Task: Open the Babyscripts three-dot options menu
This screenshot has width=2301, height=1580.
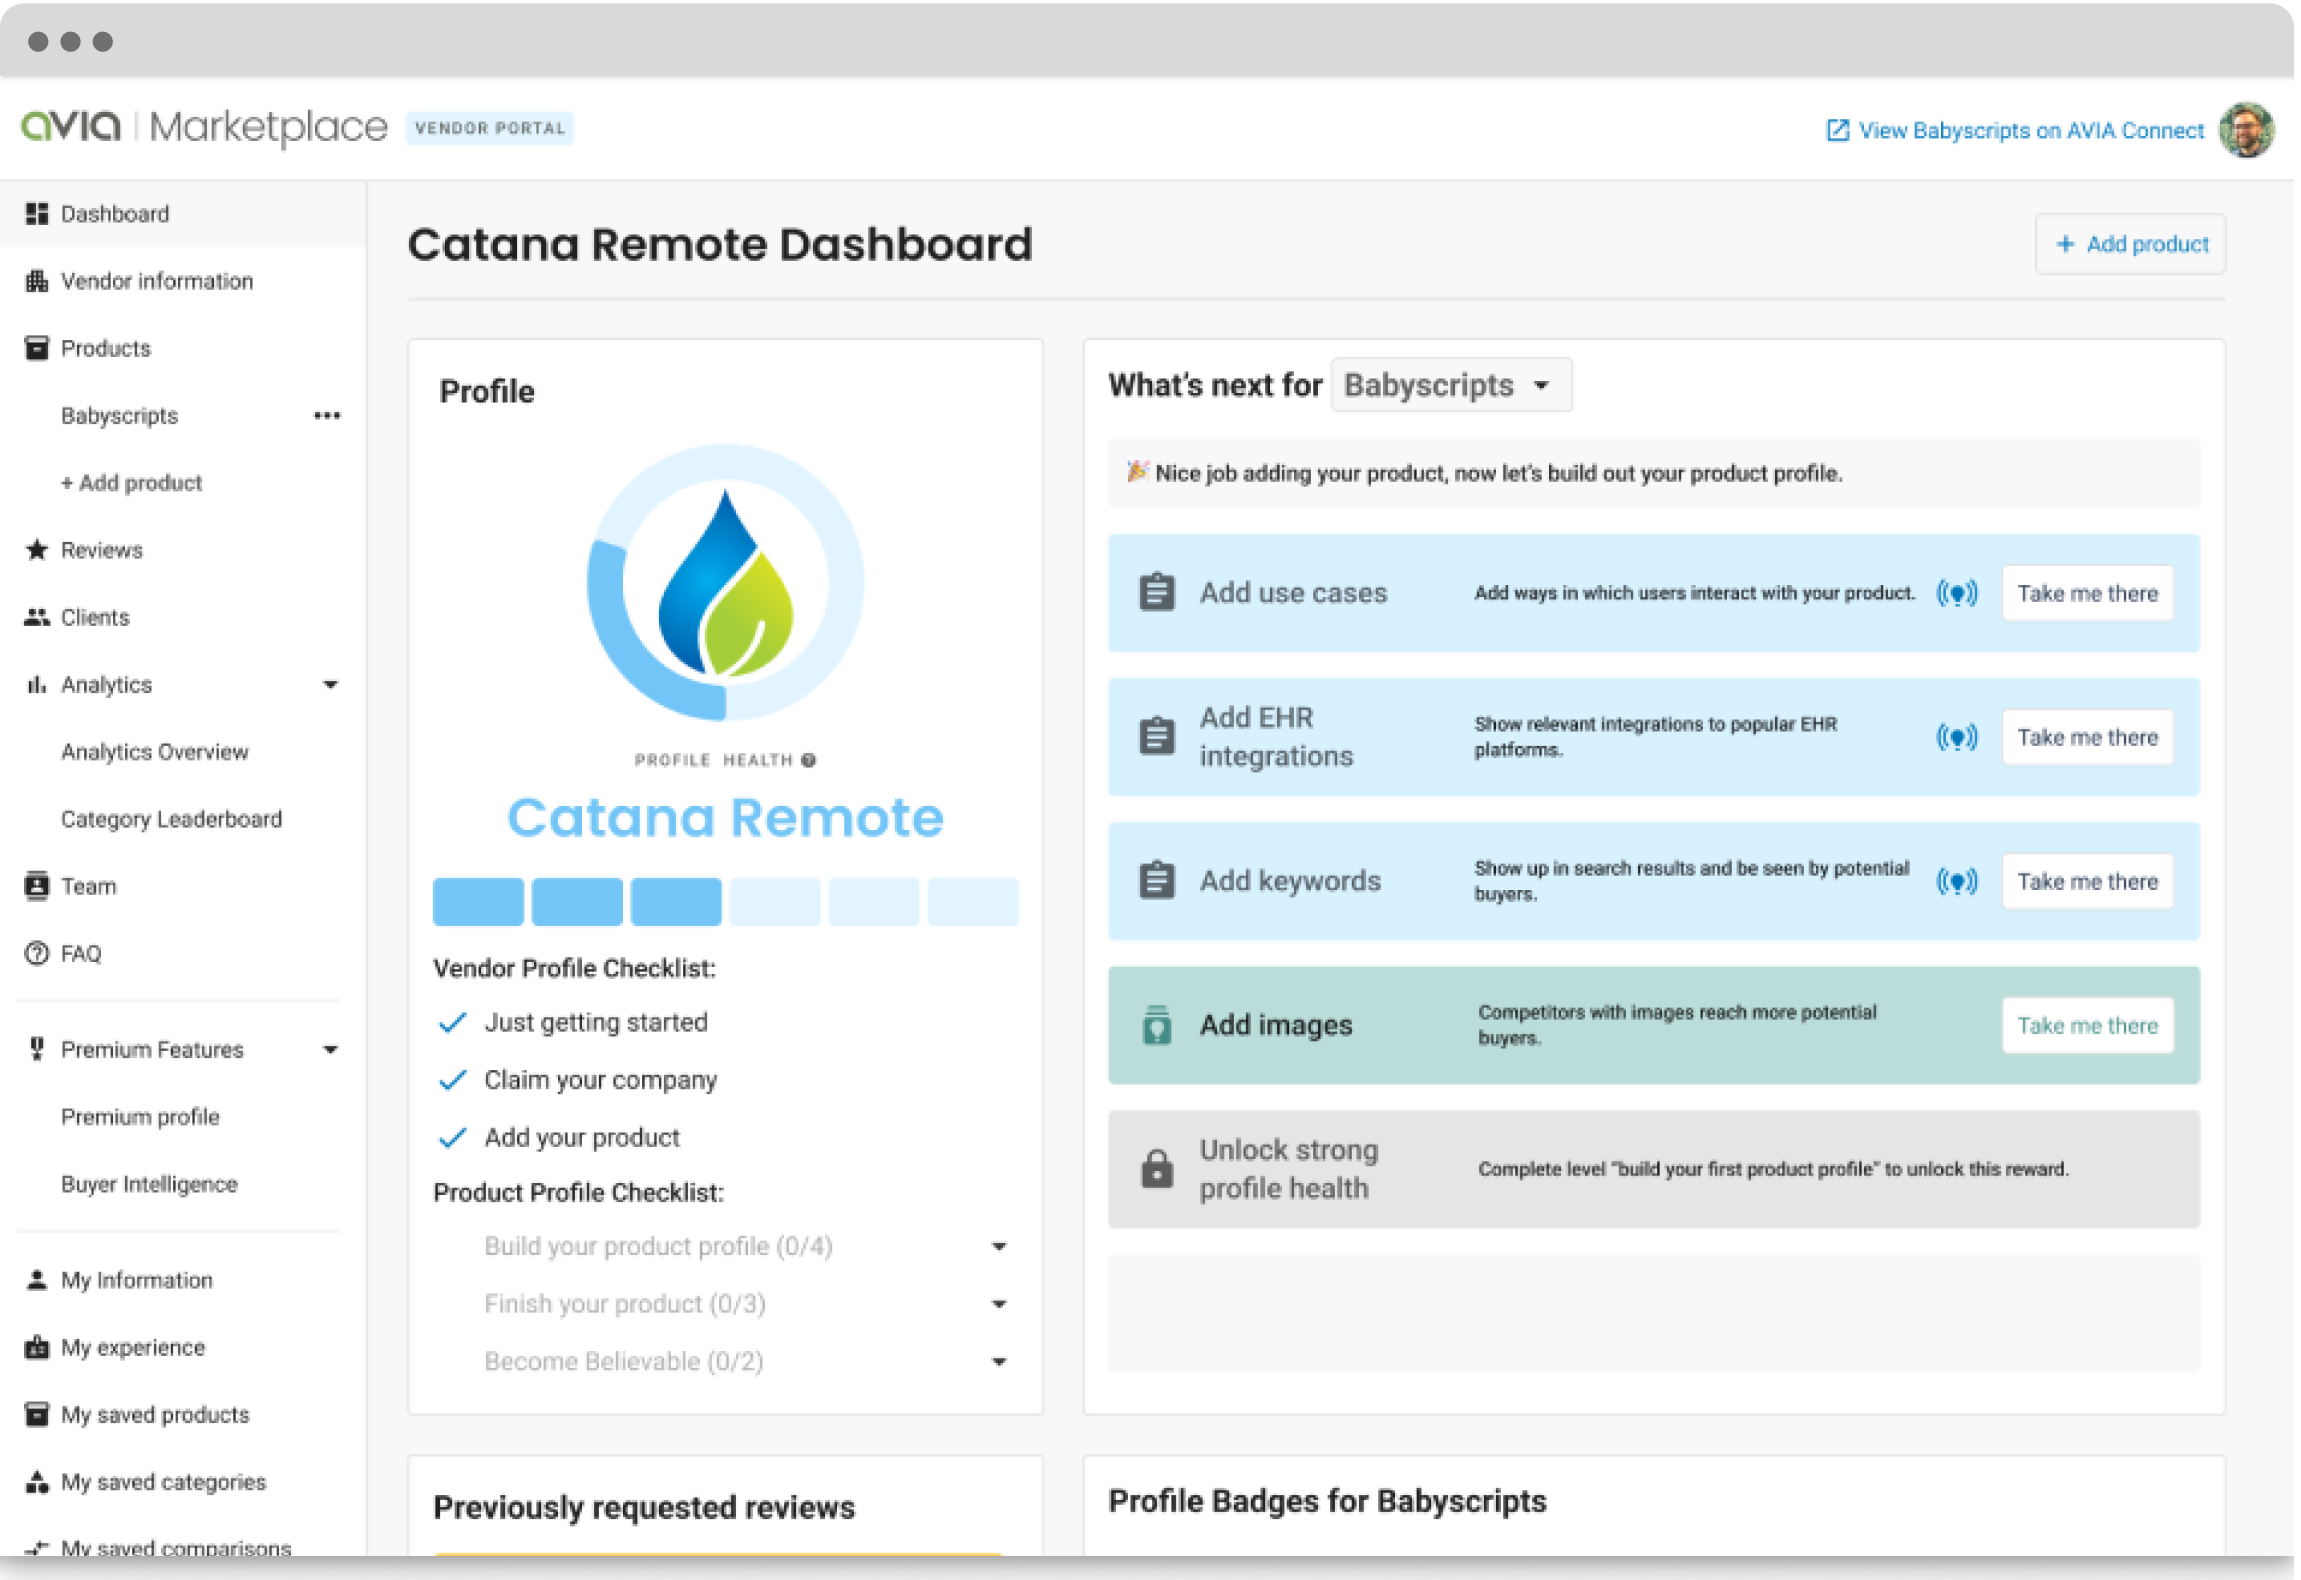Action: [x=327, y=416]
